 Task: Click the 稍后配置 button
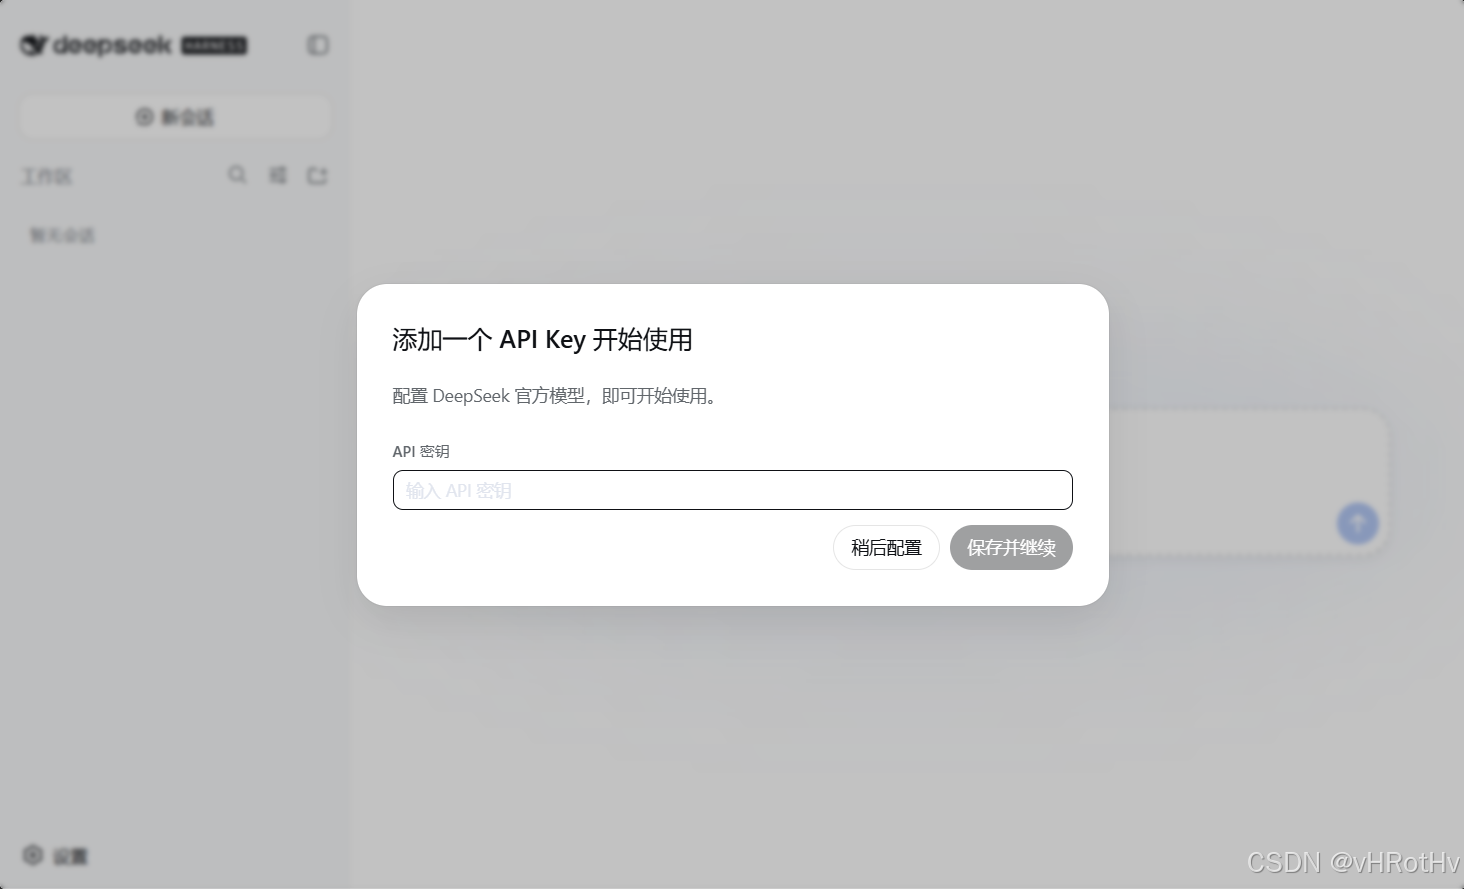886,548
